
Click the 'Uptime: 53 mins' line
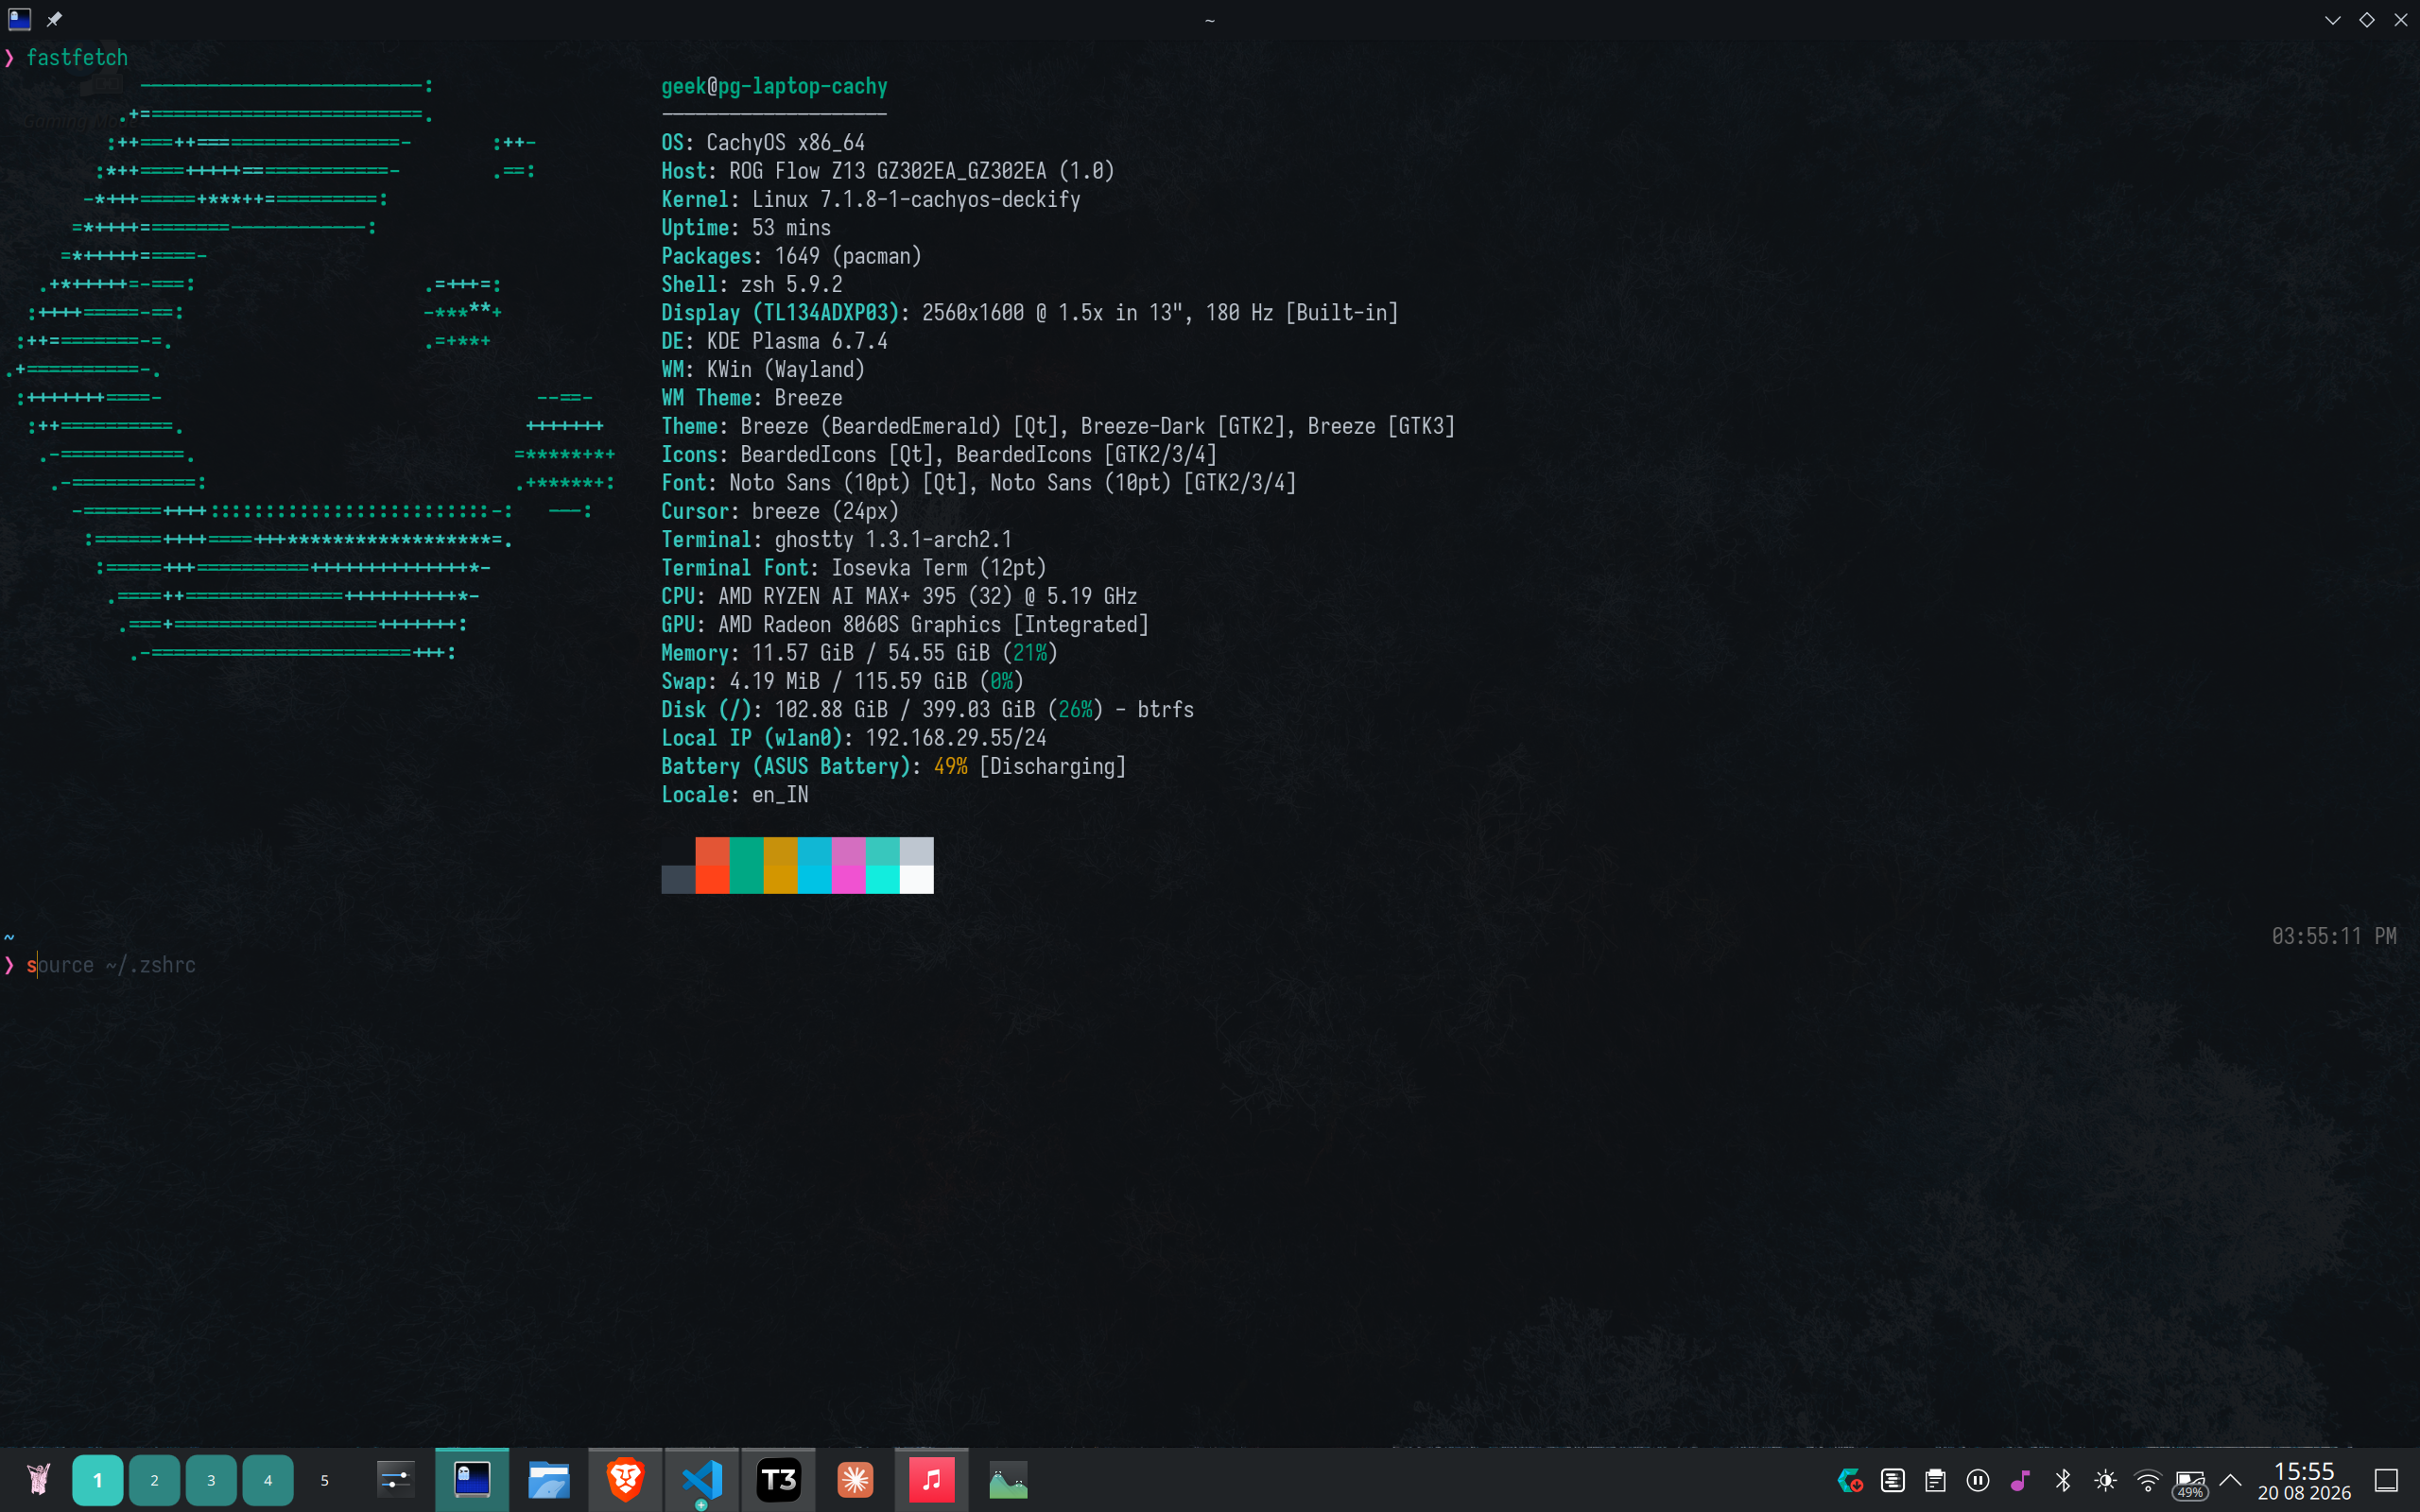click(746, 228)
